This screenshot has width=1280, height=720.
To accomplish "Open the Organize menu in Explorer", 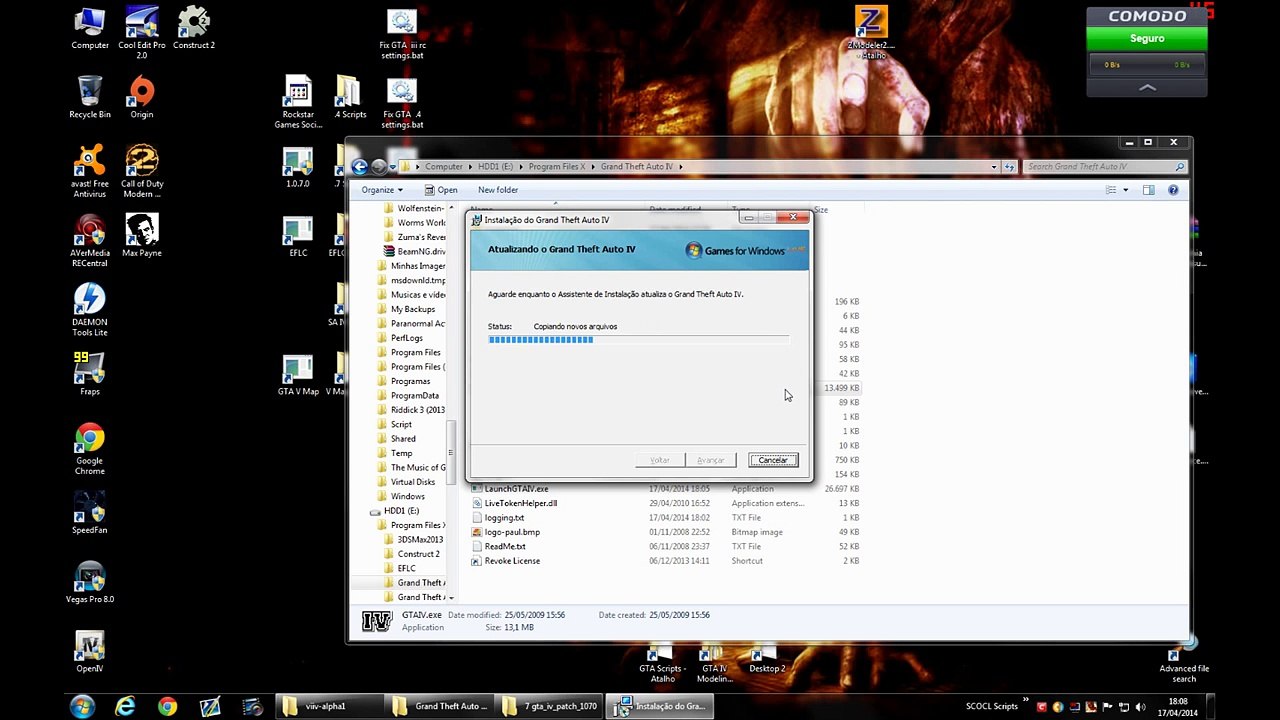I will pyautogui.click(x=382, y=190).
